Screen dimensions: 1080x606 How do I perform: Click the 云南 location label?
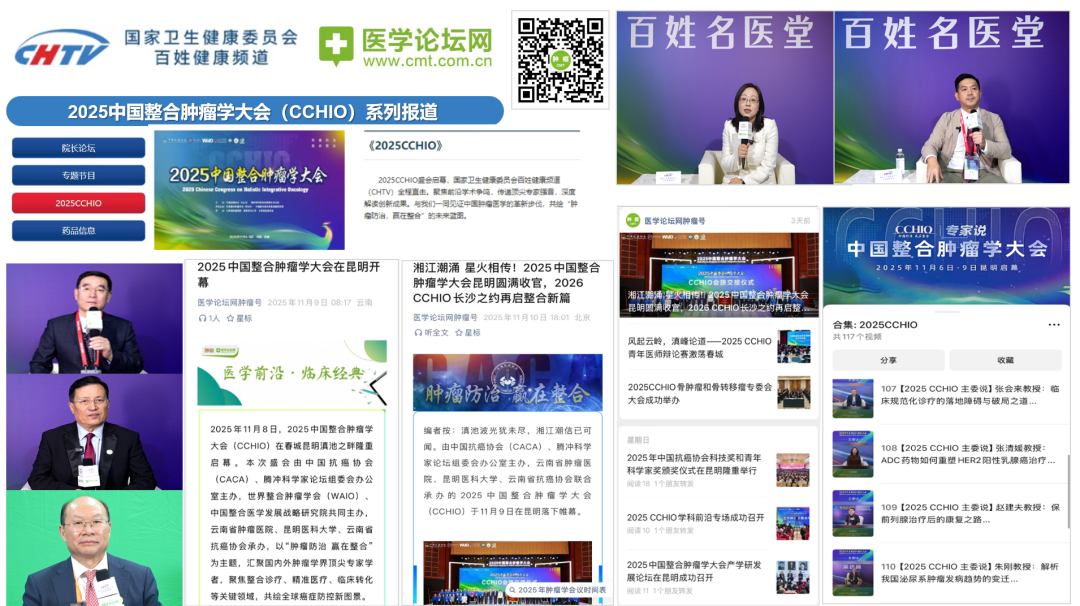point(364,302)
